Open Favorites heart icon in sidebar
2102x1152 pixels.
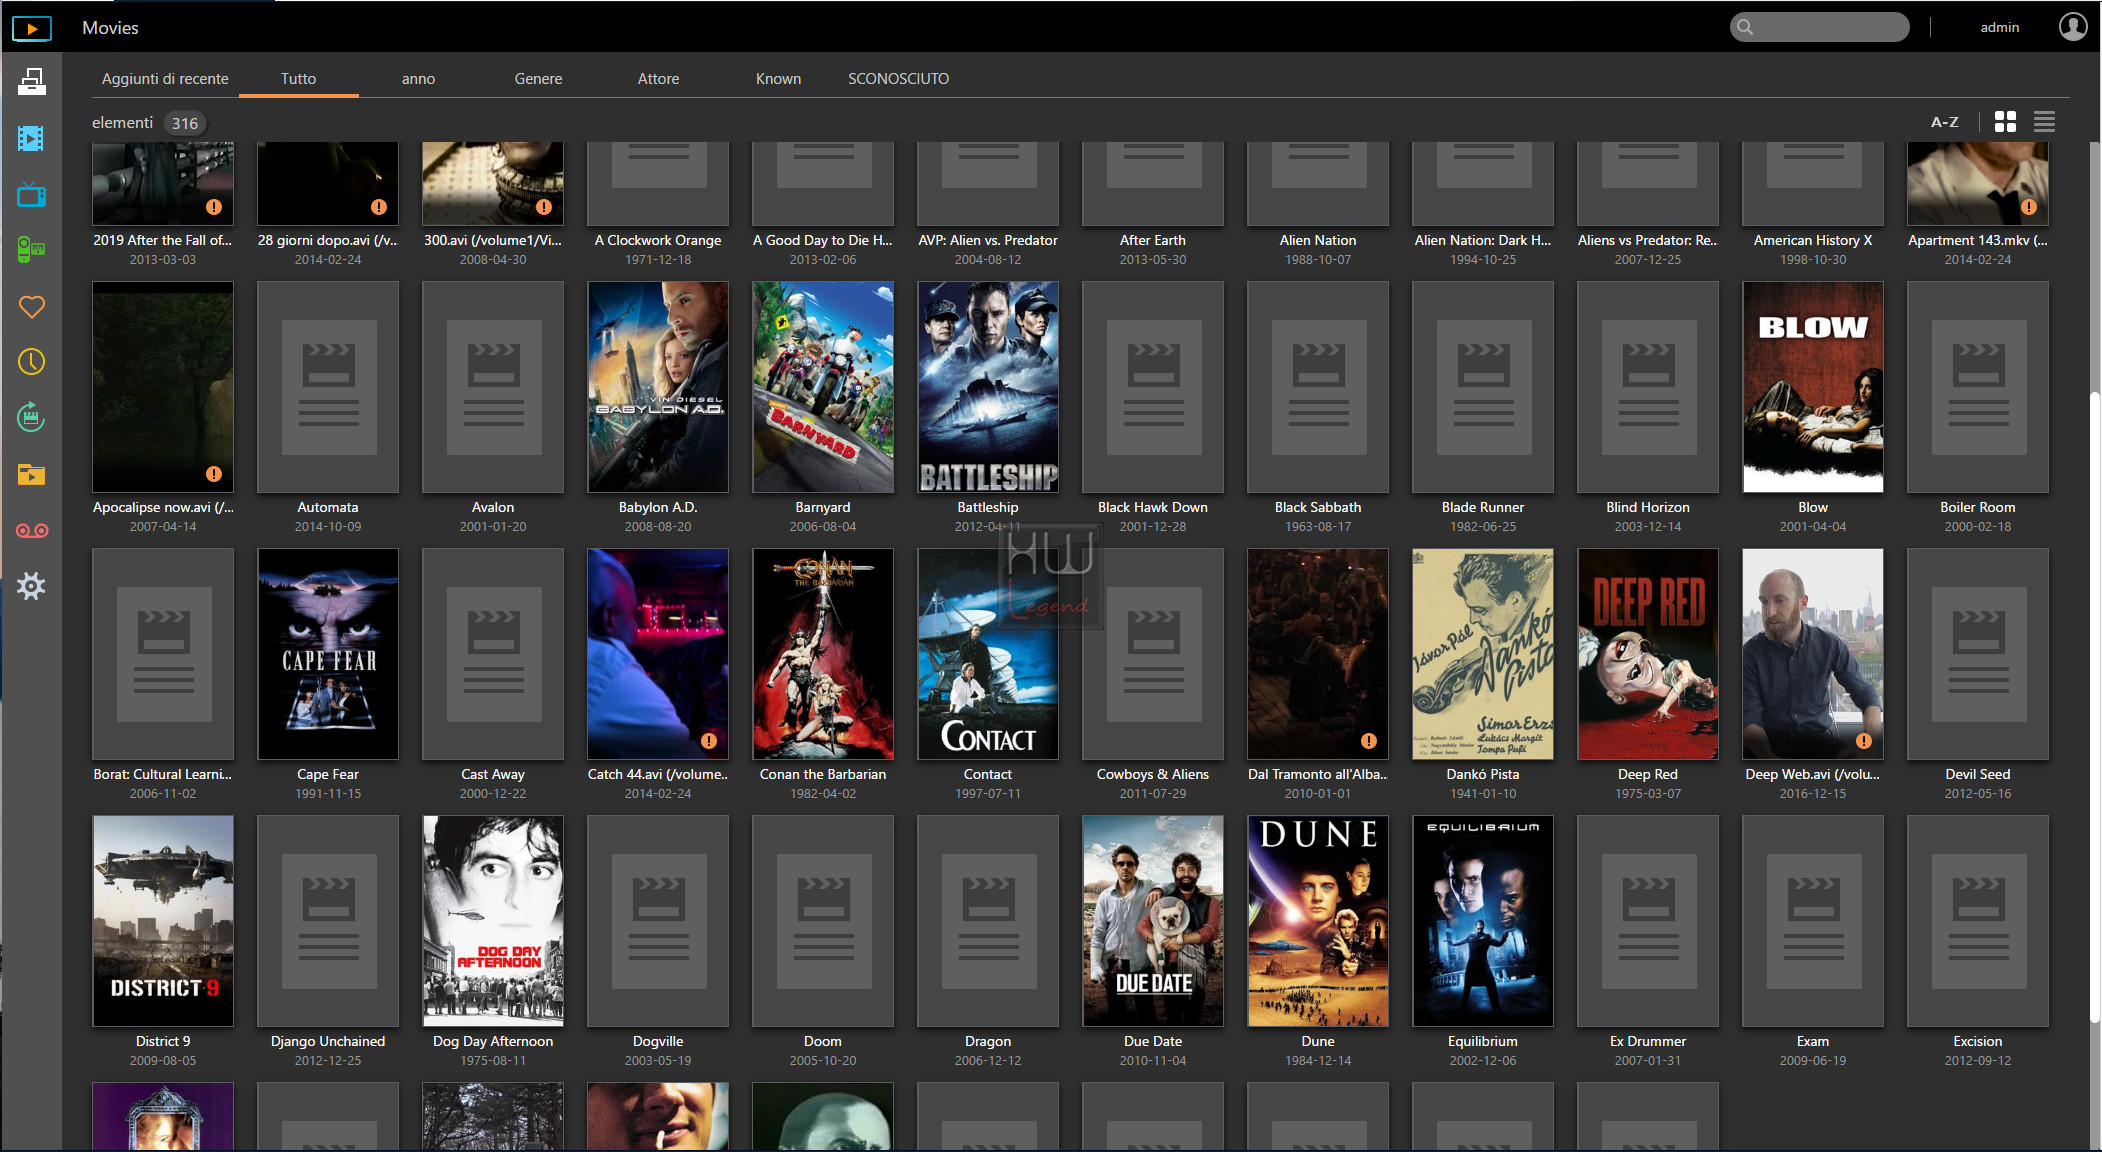(31, 306)
